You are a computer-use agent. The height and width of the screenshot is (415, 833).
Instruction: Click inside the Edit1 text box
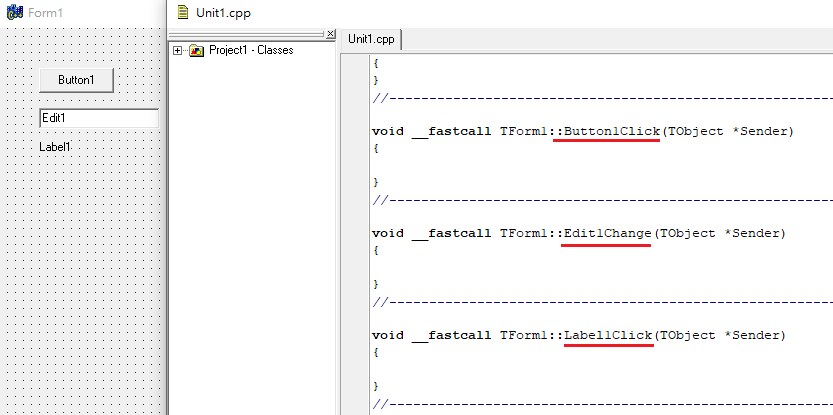coord(99,118)
